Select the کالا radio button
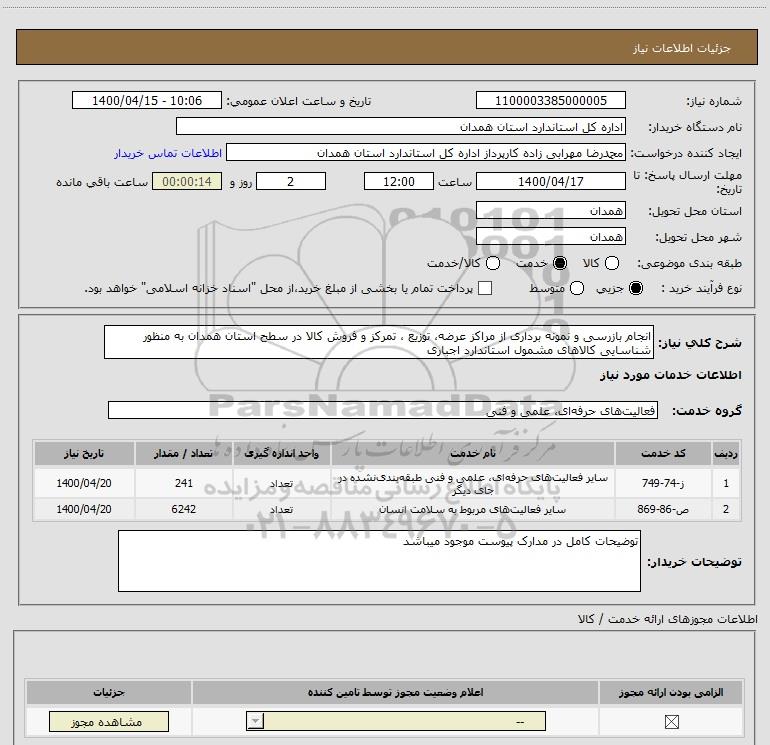The width and height of the screenshot is (770, 745). click(611, 263)
